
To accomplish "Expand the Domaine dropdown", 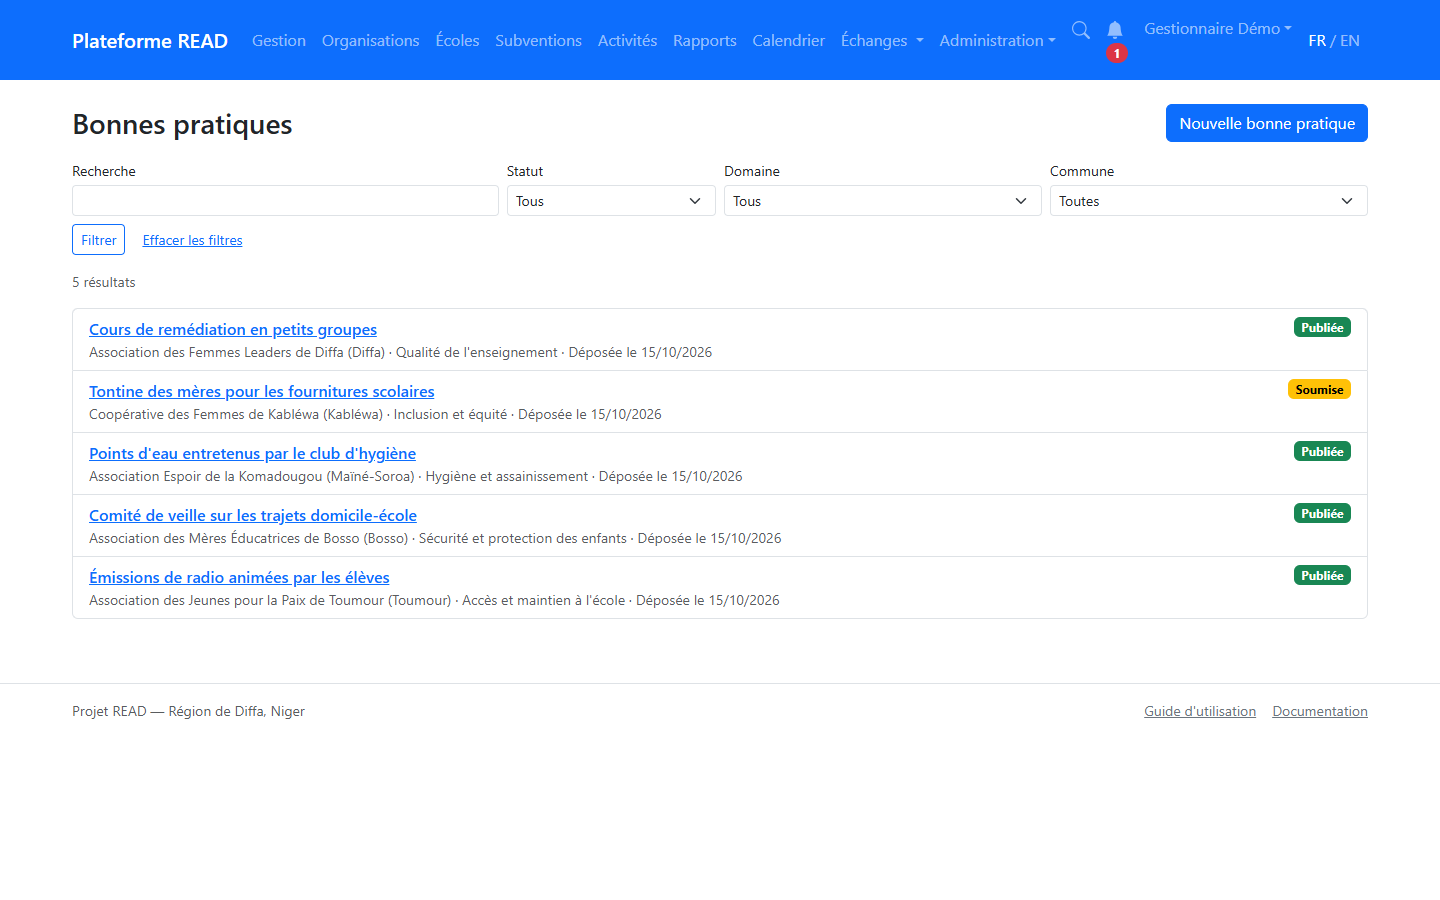I will click(883, 201).
